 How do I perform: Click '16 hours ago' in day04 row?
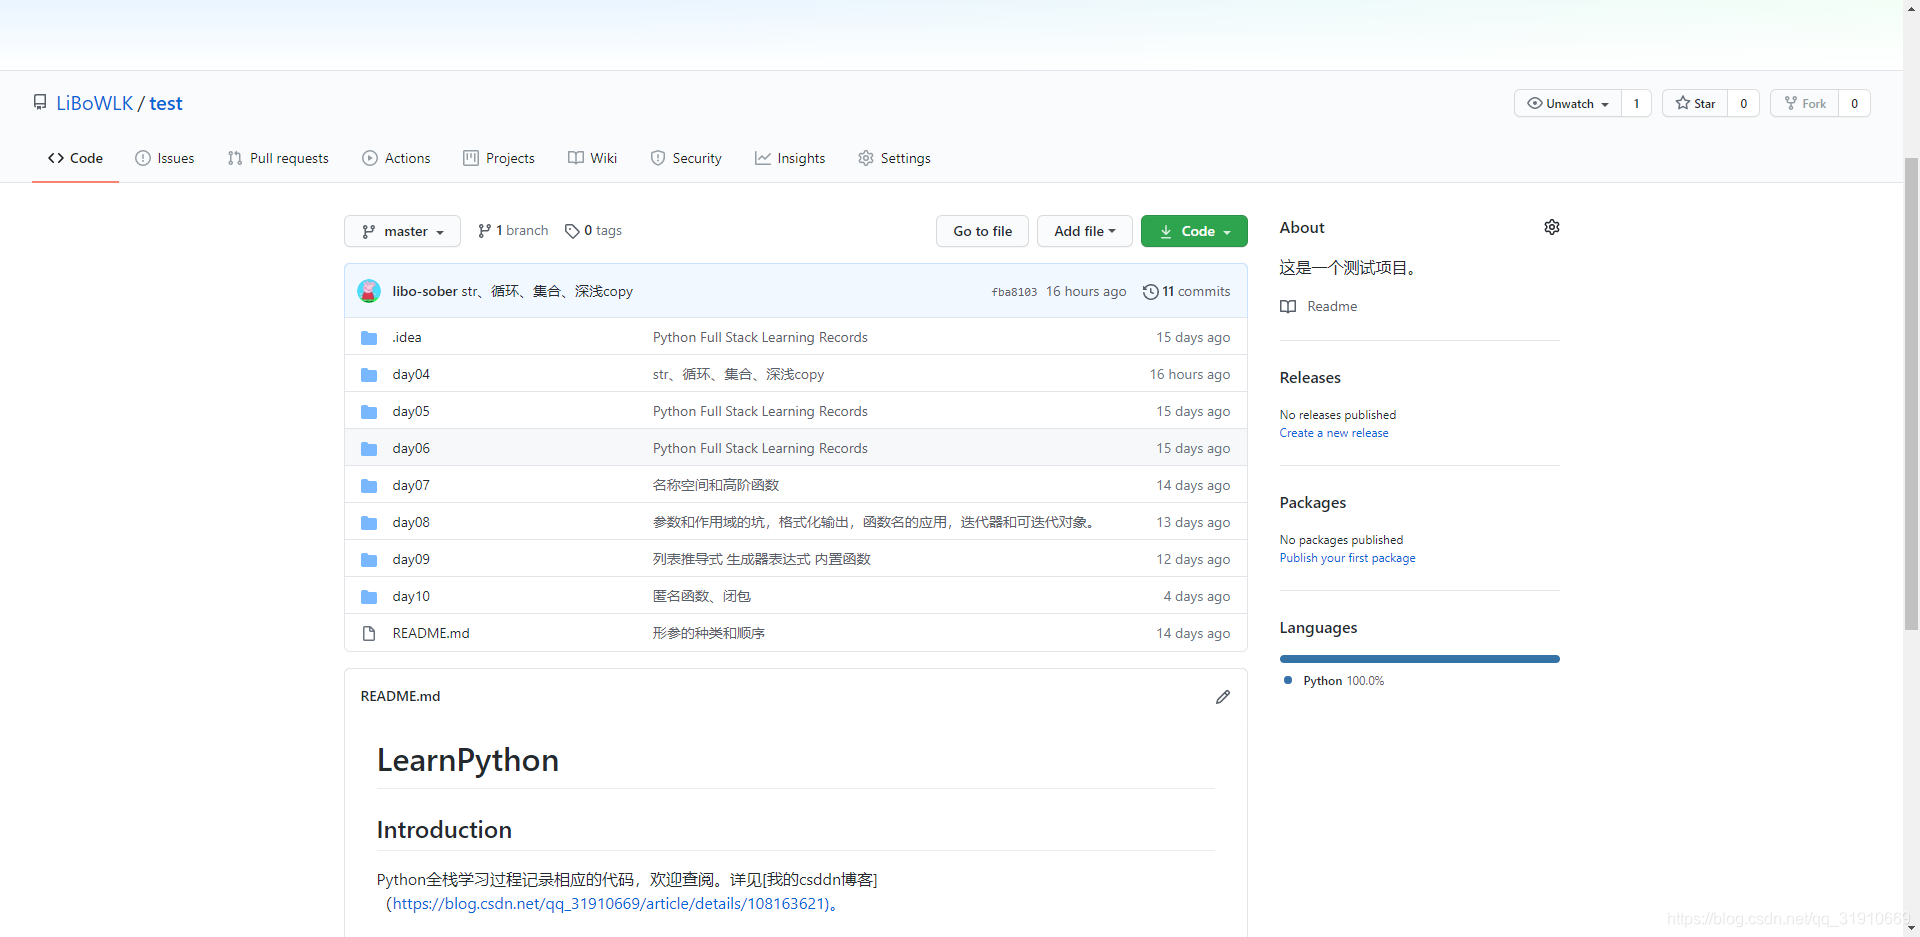[1190, 375]
